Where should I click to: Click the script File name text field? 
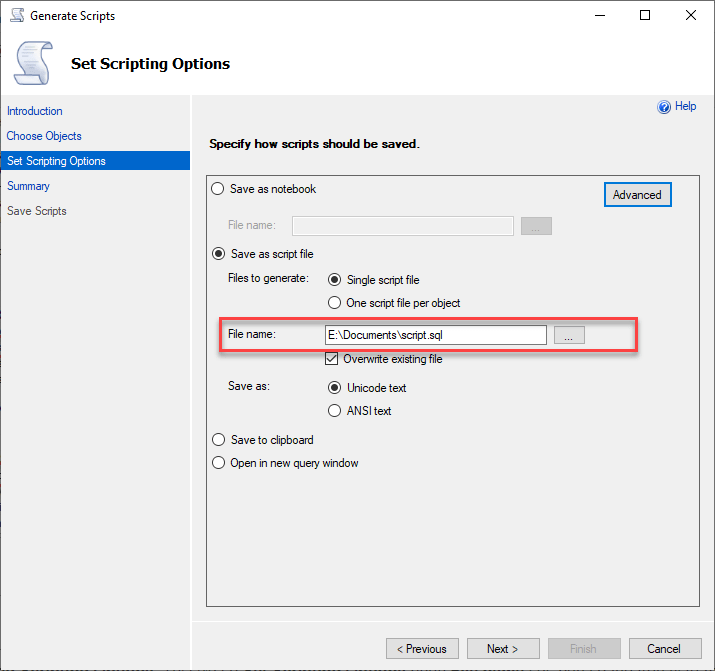(435, 336)
